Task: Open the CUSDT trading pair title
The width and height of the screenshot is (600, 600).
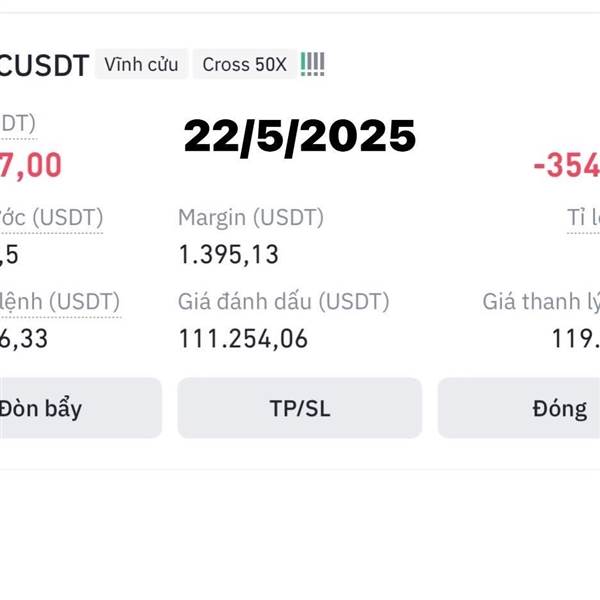Action: coord(44,65)
